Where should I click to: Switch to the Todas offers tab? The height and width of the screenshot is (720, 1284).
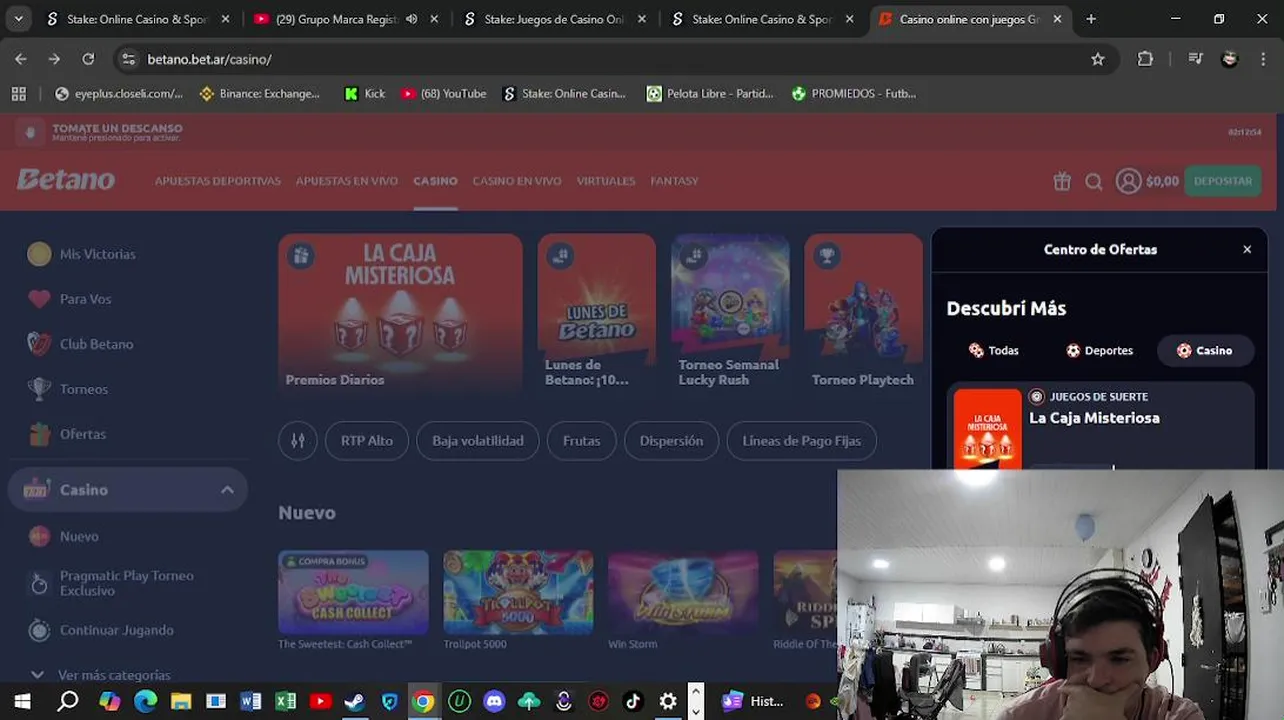pos(993,350)
